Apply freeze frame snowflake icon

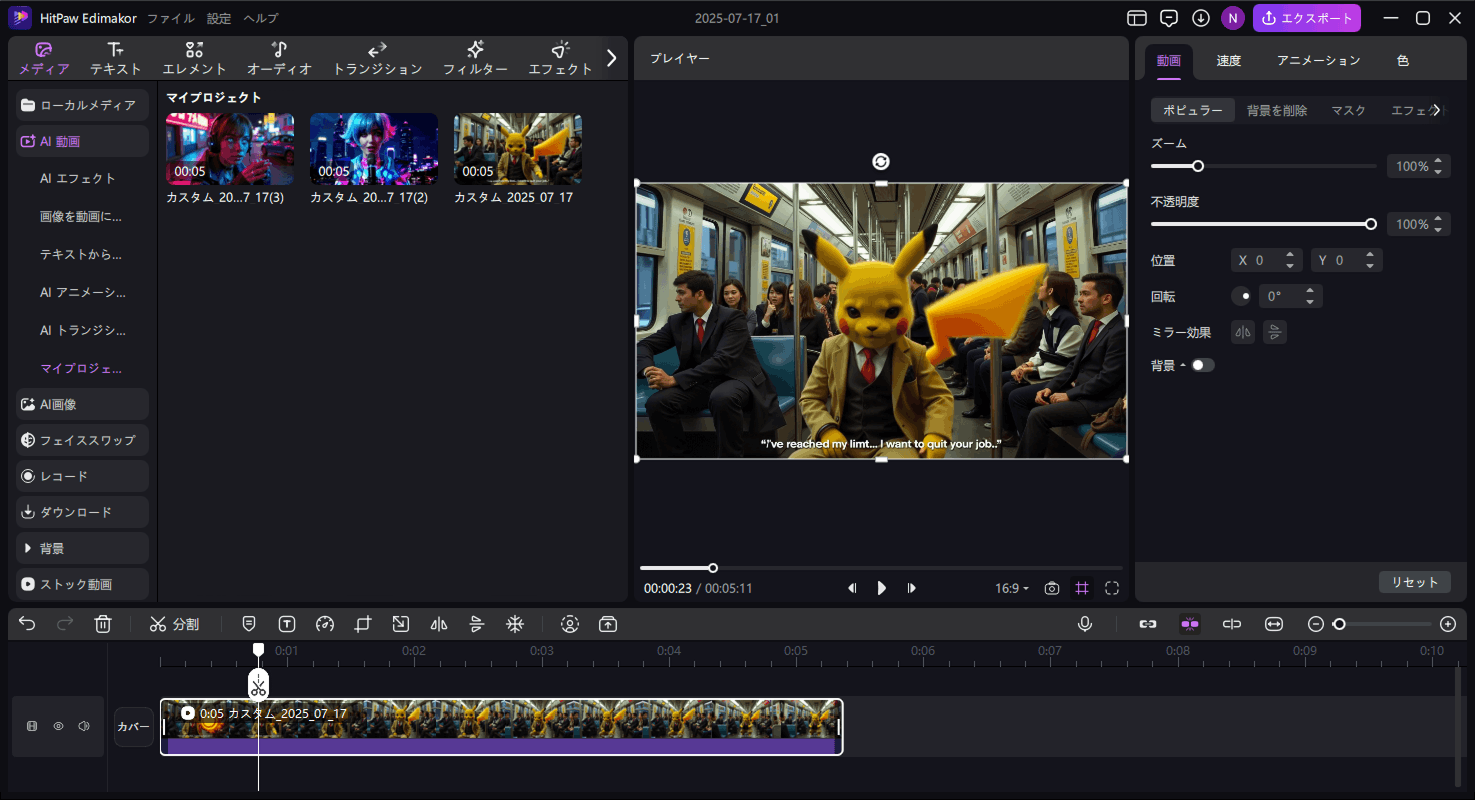tap(515, 624)
